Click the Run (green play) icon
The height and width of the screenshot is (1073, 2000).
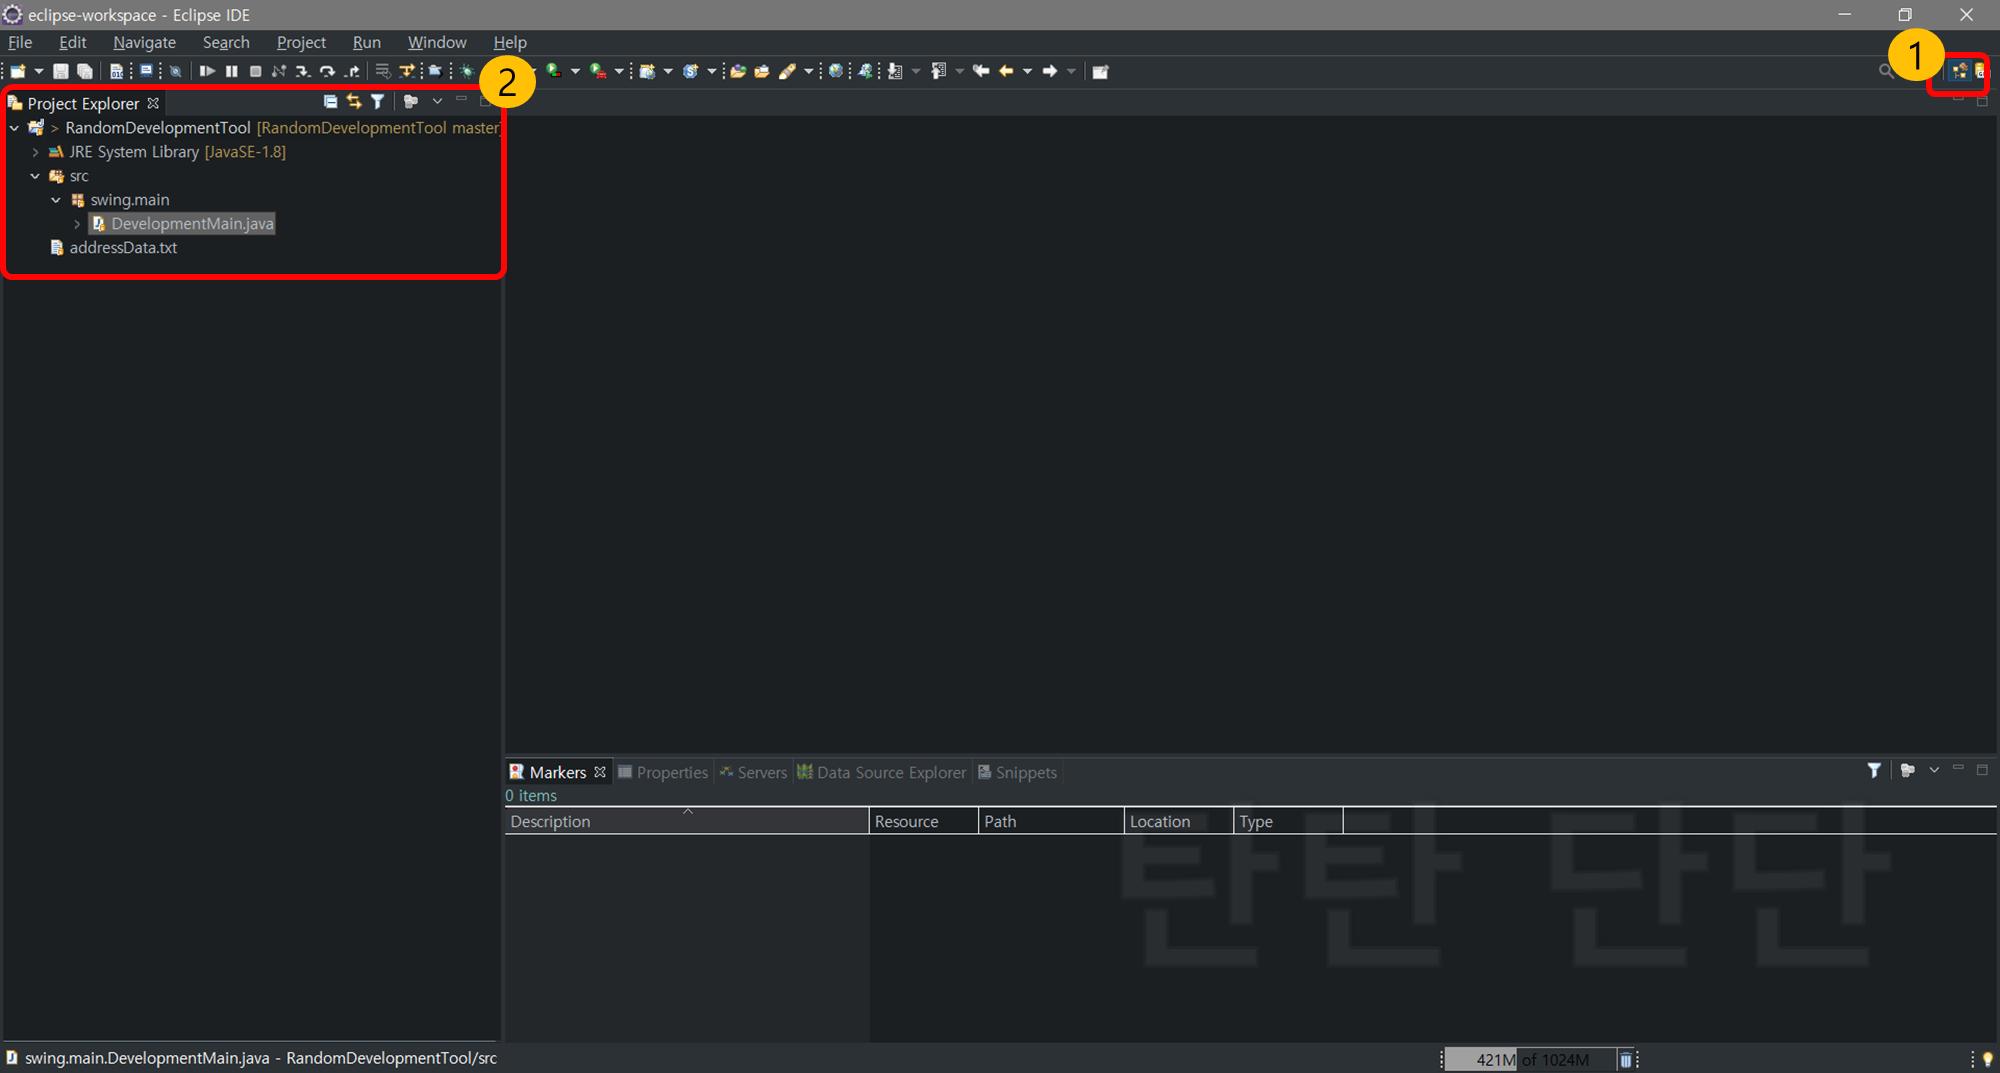coord(553,71)
